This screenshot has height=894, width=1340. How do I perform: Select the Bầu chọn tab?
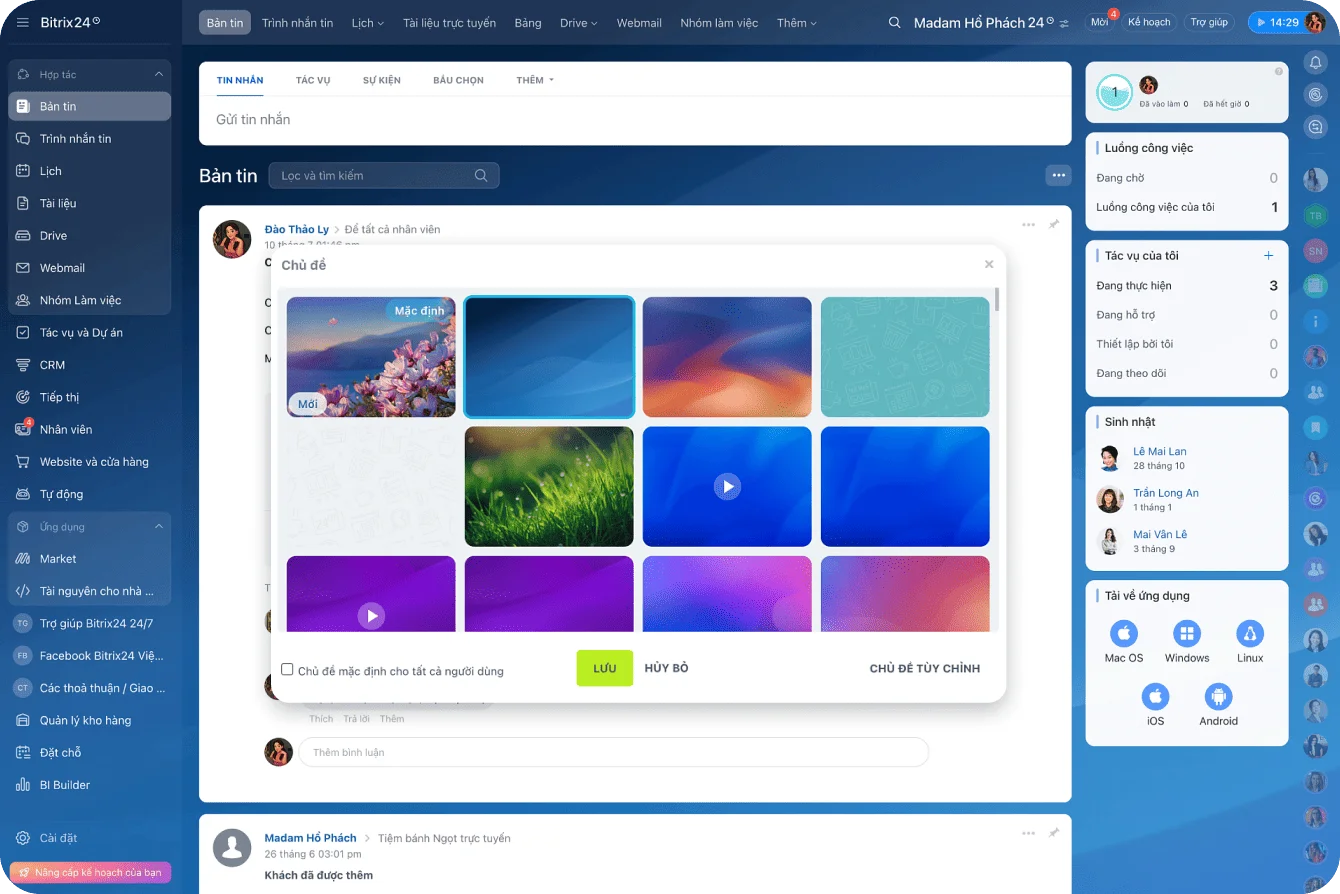tap(458, 80)
